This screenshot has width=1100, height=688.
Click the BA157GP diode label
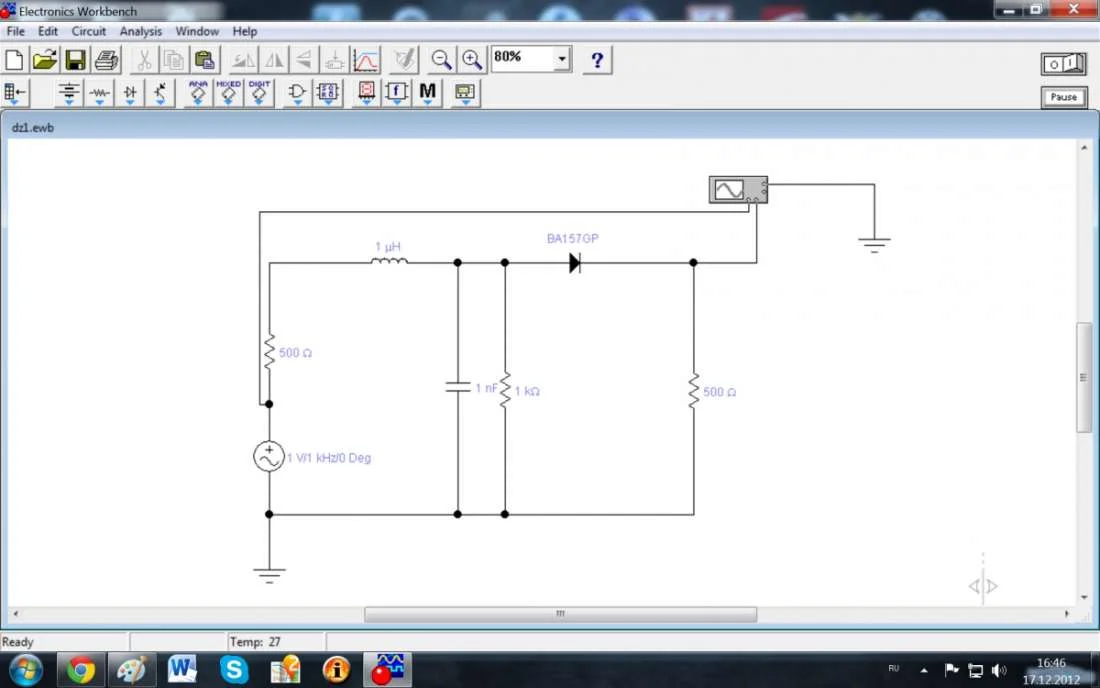point(572,238)
